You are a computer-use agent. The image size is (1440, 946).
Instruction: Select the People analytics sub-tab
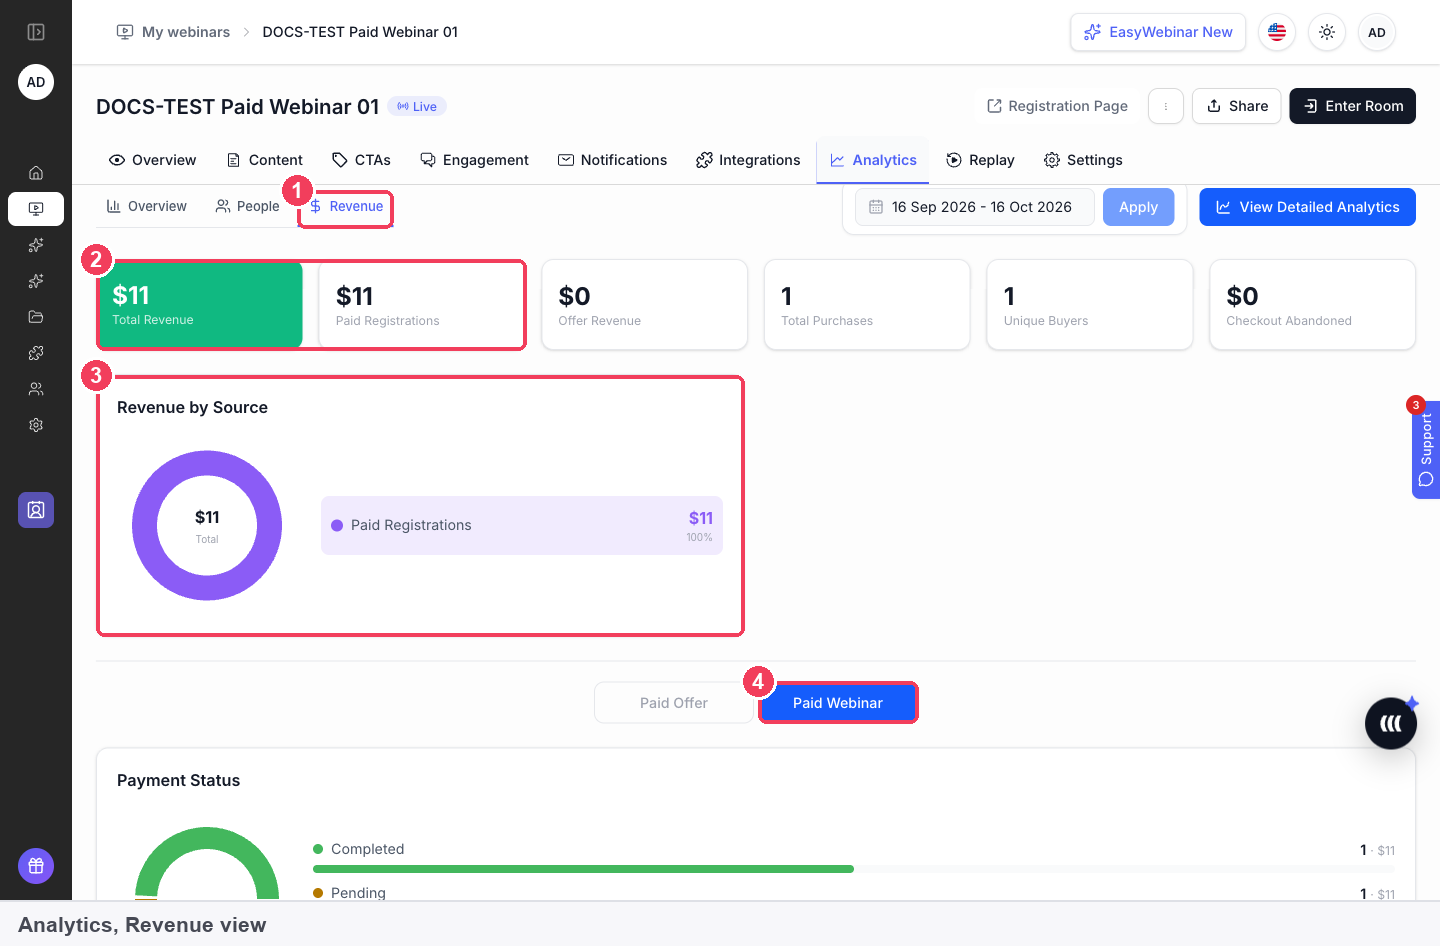coord(248,206)
